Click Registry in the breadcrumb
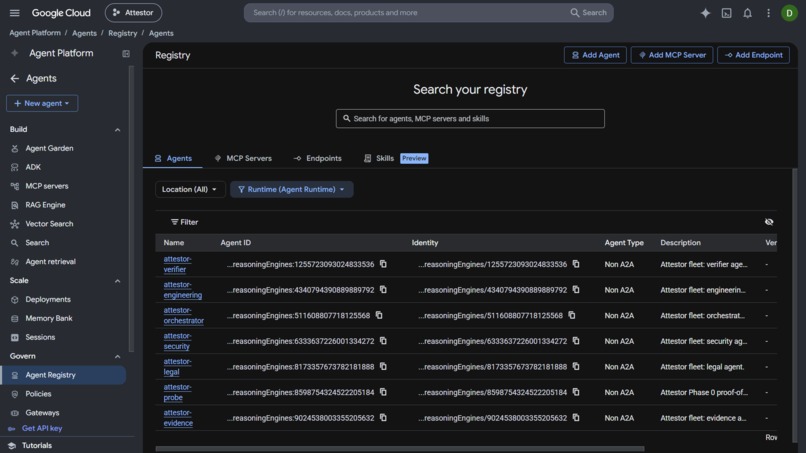Image resolution: width=806 pixels, height=453 pixels. (x=122, y=33)
